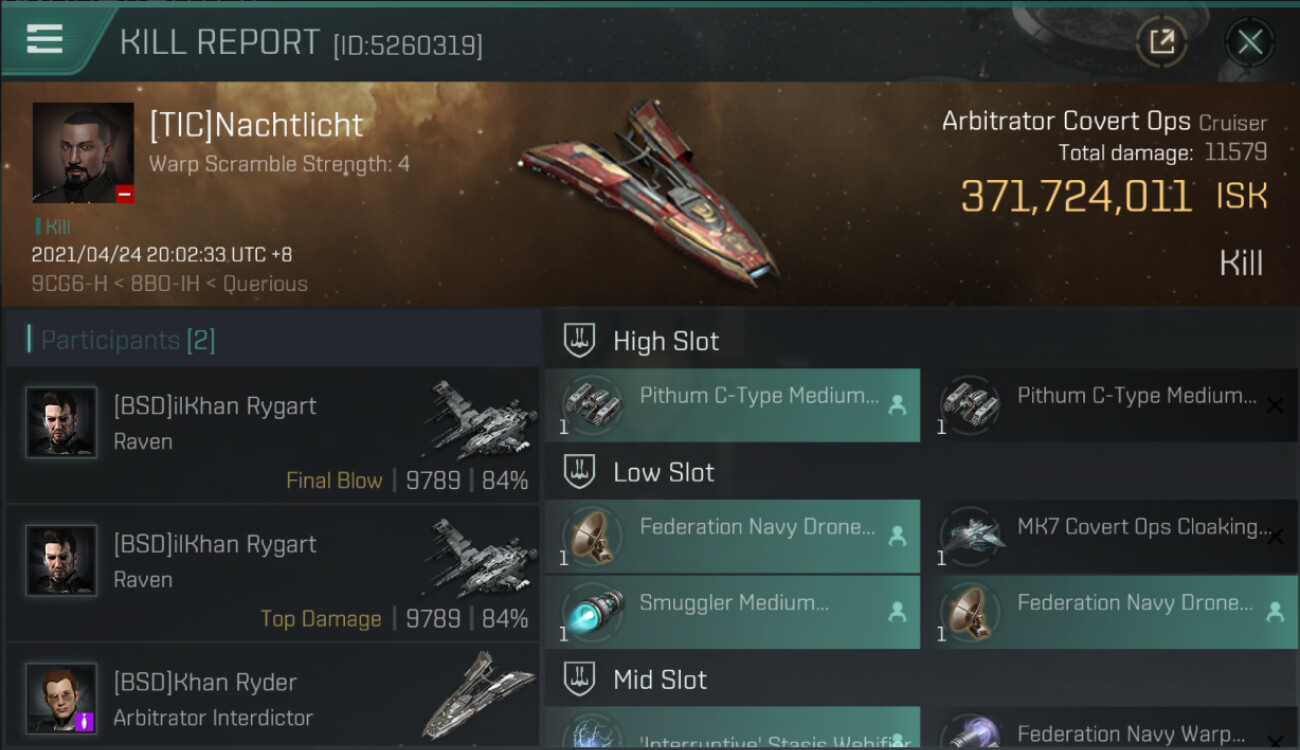The width and height of the screenshot is (1300, 750).
Task: Select first Pithum C-Type Medium module
Action: (732, 405)
